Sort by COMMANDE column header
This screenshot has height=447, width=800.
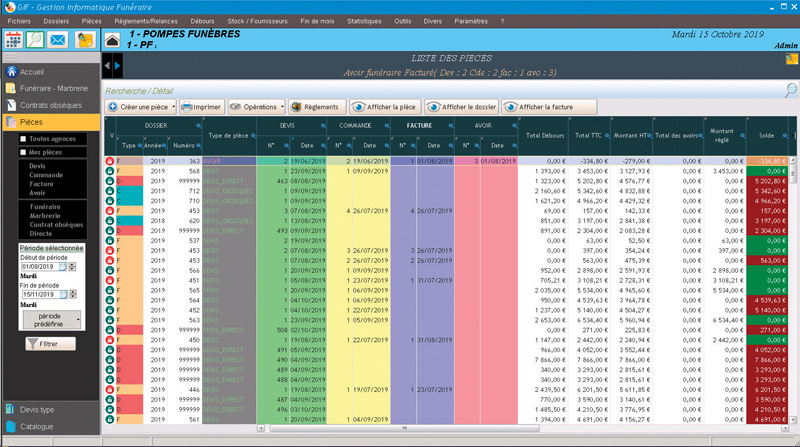[x=356, y=126]
